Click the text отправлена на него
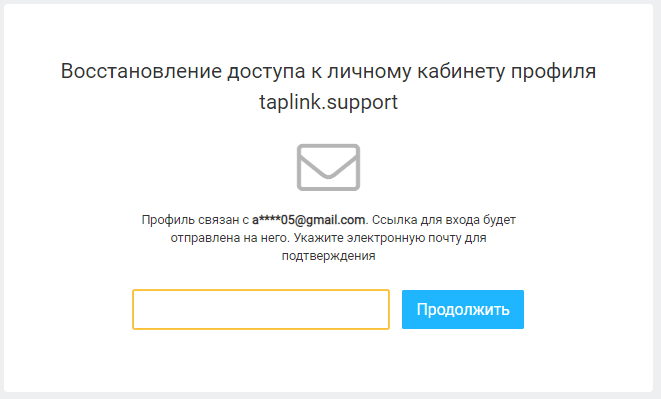661x399 pixels. pyautogui.click(x=230, y=238)
